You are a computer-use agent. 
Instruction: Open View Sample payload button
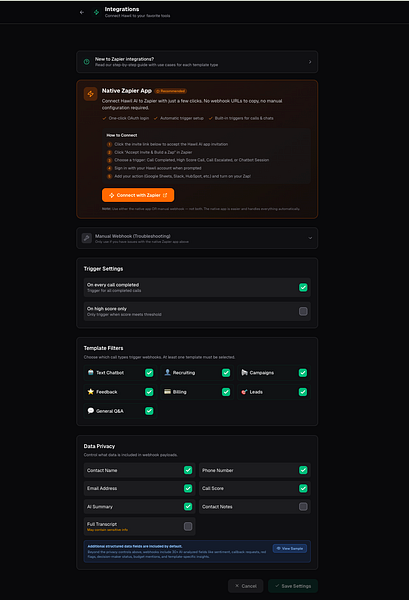click(x=290, y=548)
